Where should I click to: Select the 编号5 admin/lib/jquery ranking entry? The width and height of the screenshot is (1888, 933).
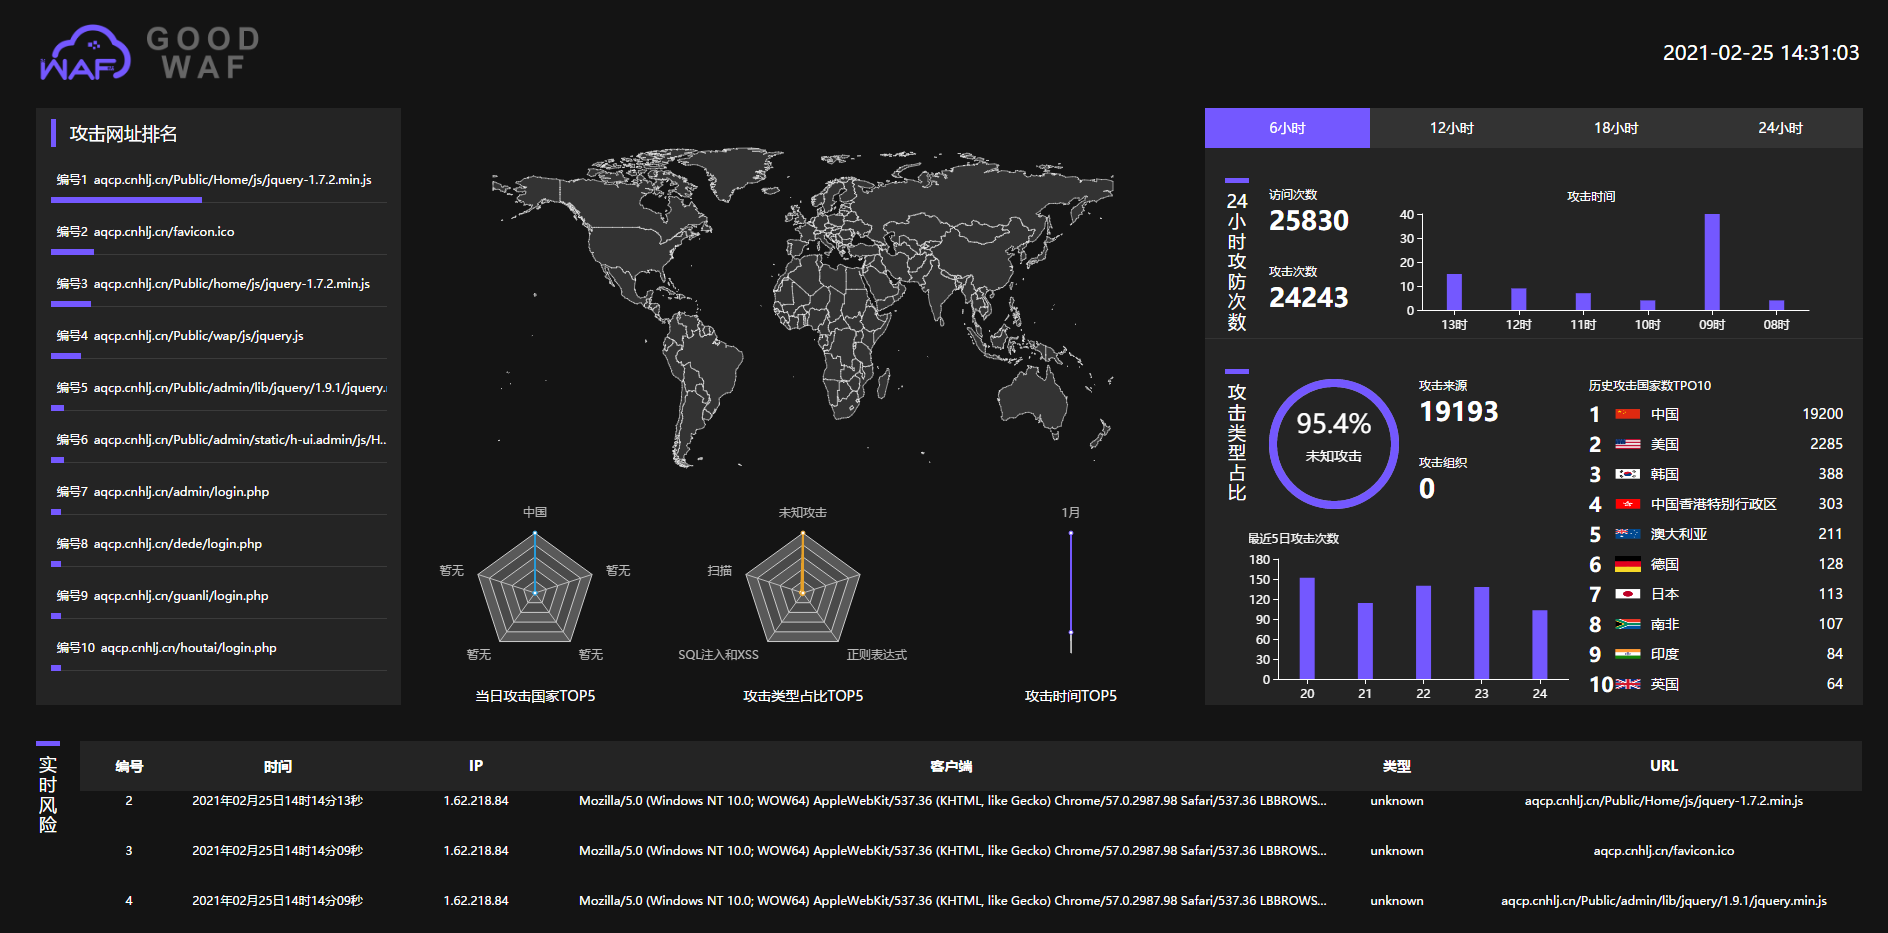(x=221, y=388)
